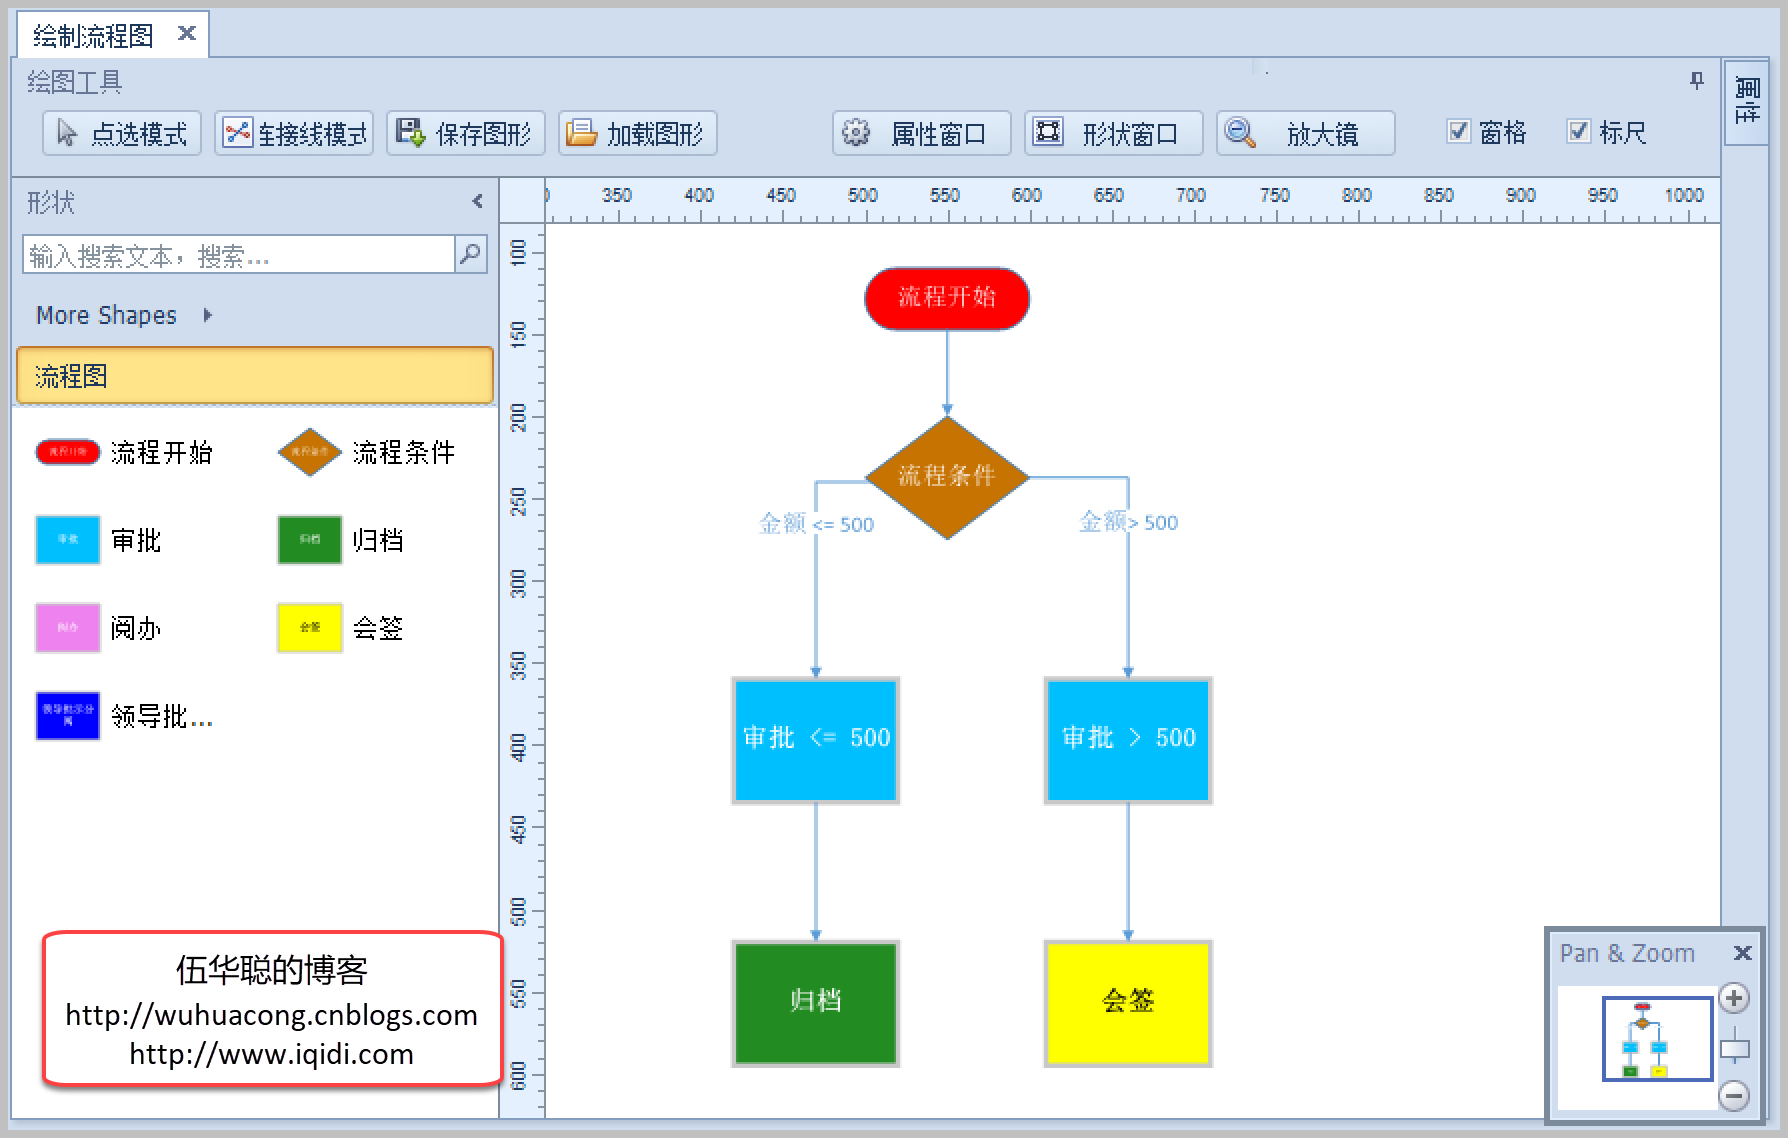
Task: Select the 审批 > 500 box
Action: point(1128,740)
